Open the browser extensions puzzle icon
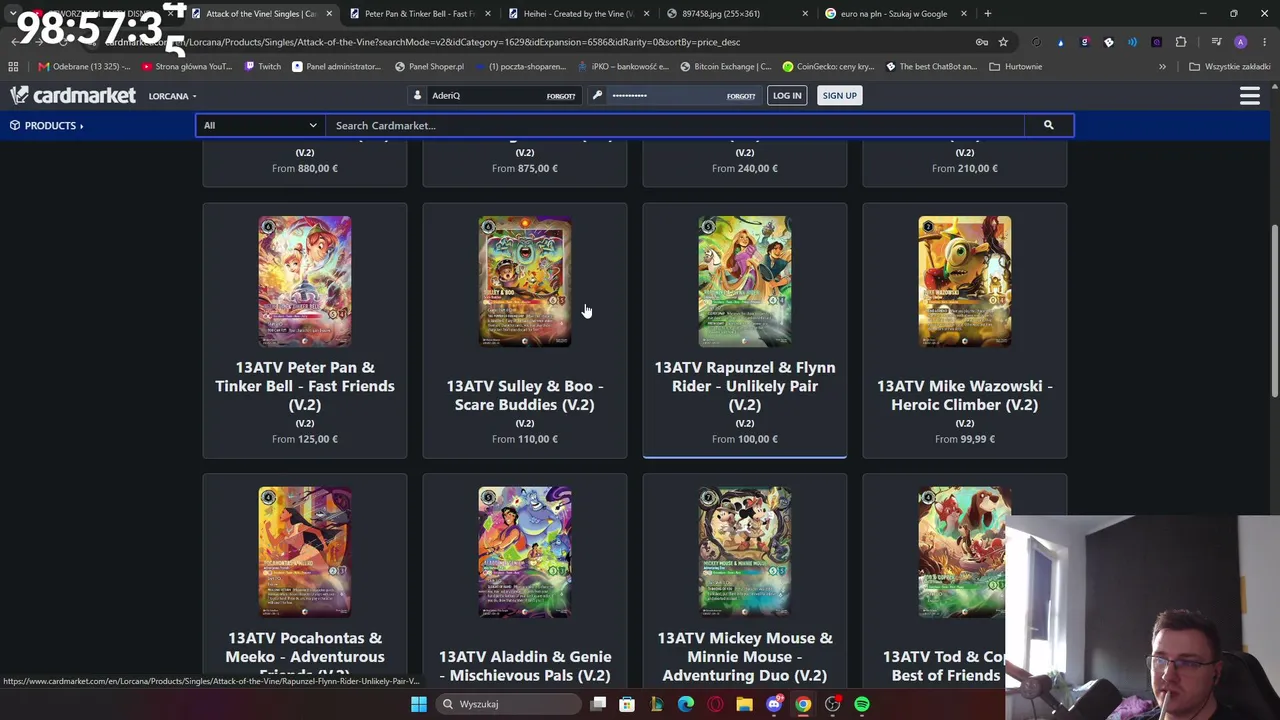 click(x=1181, y=42)
